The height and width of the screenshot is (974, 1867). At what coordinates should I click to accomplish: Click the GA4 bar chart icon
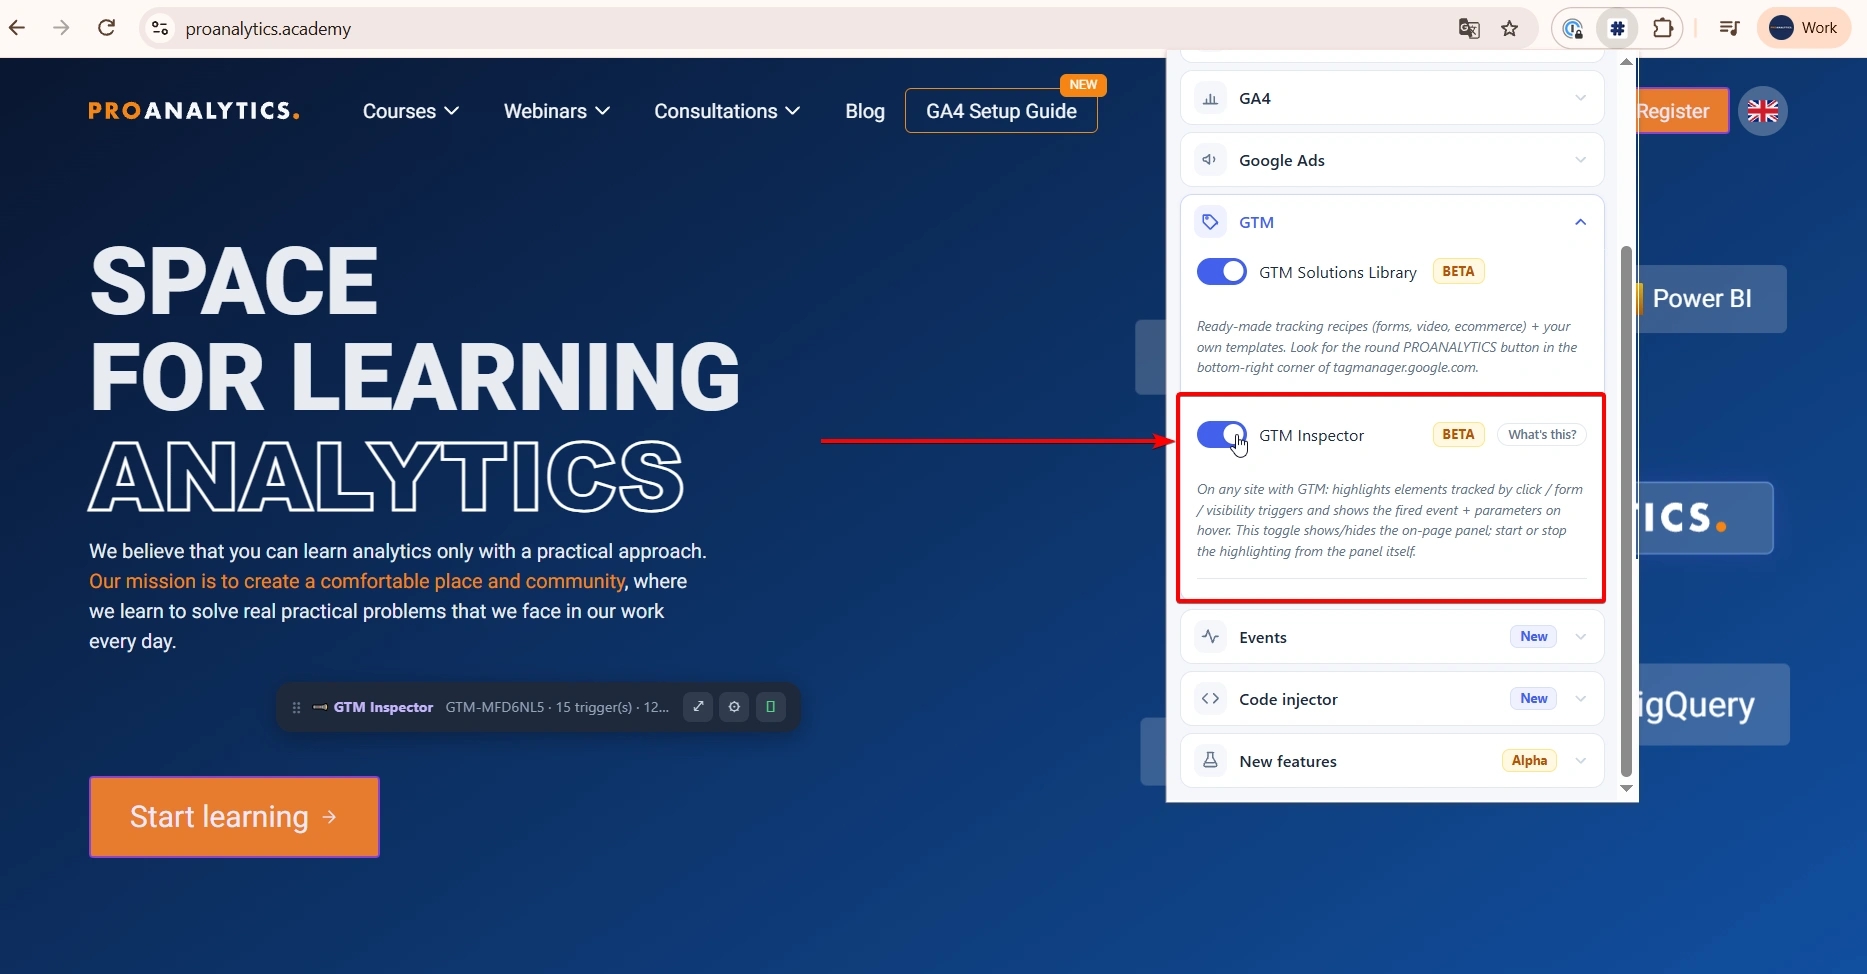tap(1210, 98)
